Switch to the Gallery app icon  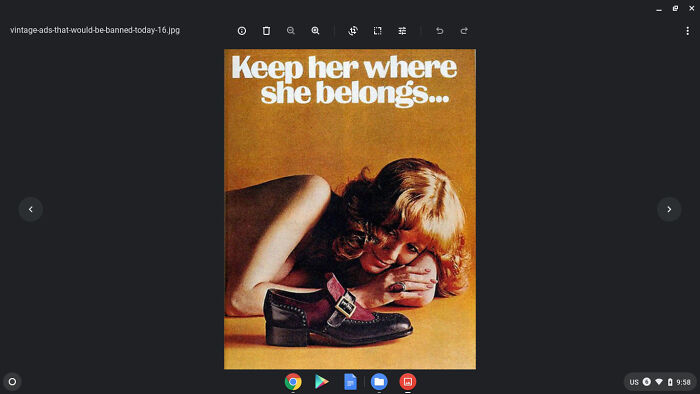pyautogui.click(x=408, y=382)
